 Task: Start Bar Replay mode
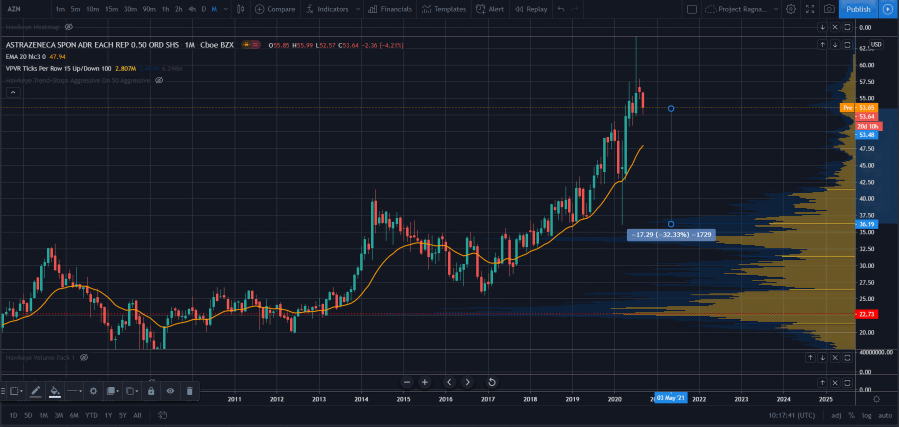[531, 9]
